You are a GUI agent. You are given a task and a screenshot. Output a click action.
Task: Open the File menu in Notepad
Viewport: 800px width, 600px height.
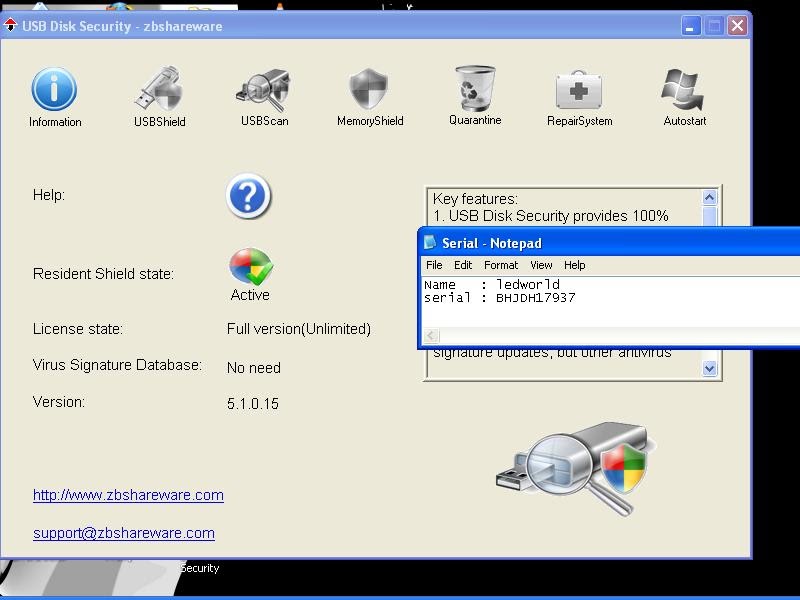[x=434, y=265]
